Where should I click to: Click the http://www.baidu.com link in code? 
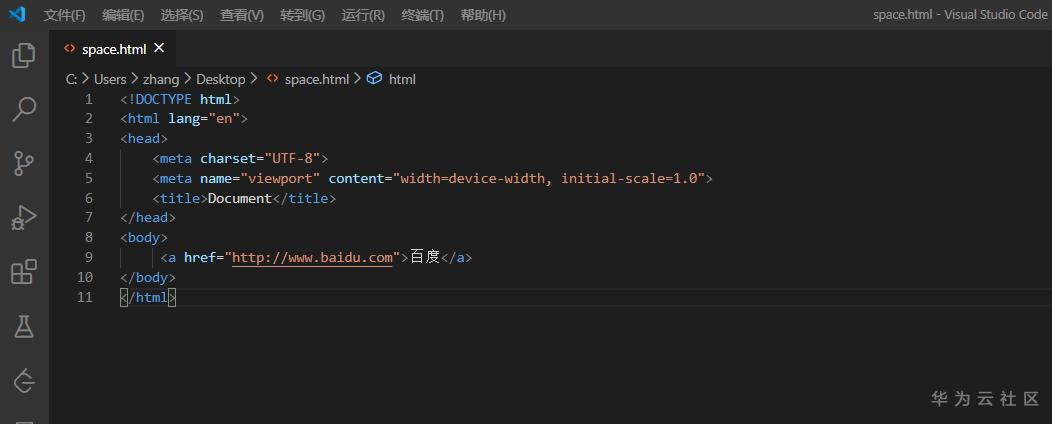pos(312,257)
